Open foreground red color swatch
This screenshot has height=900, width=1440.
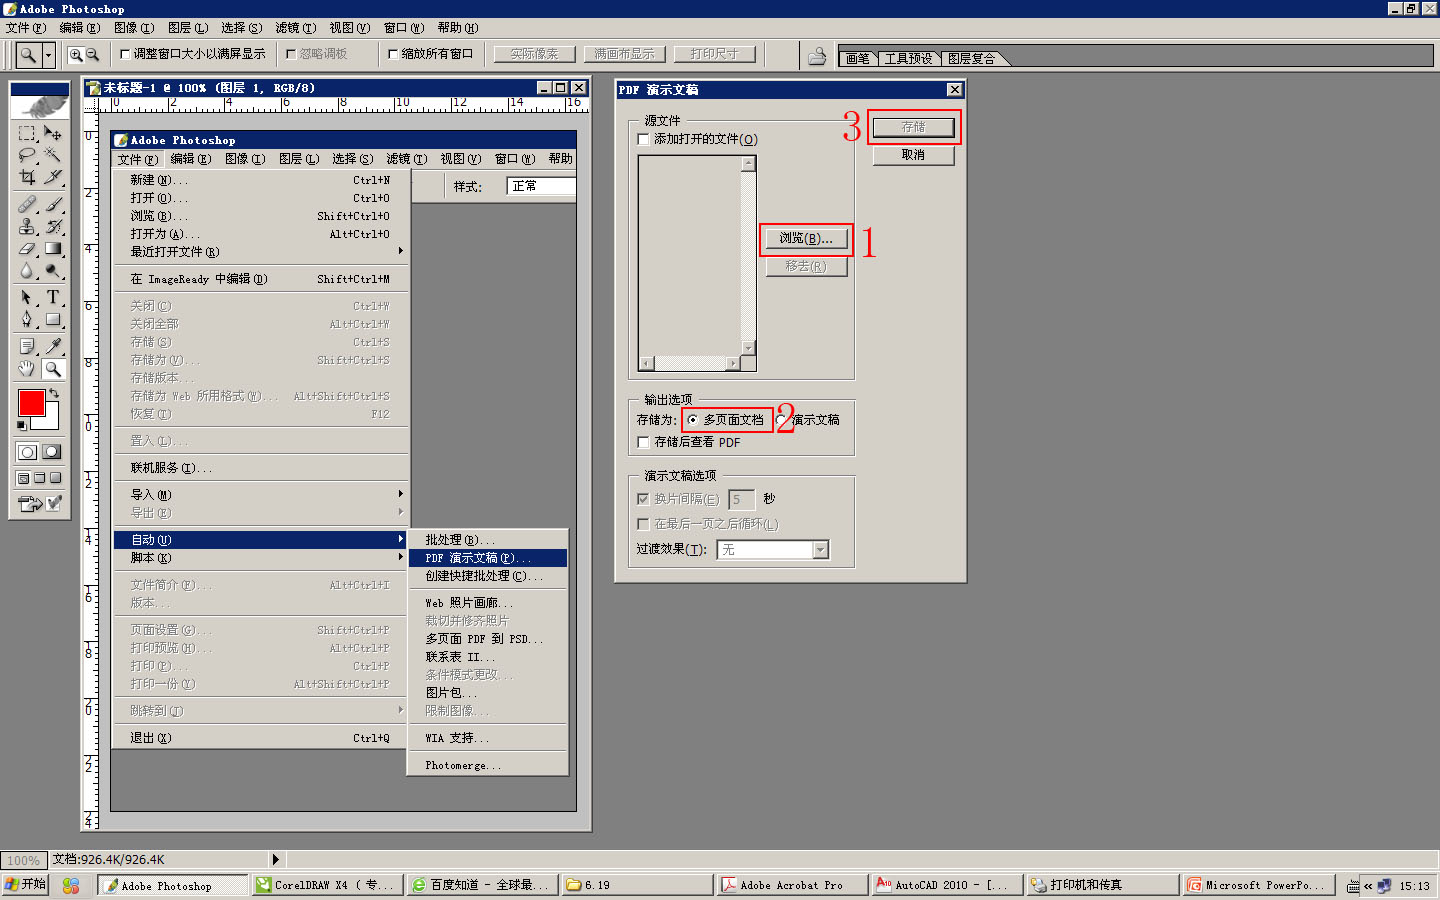pos(31,402)
